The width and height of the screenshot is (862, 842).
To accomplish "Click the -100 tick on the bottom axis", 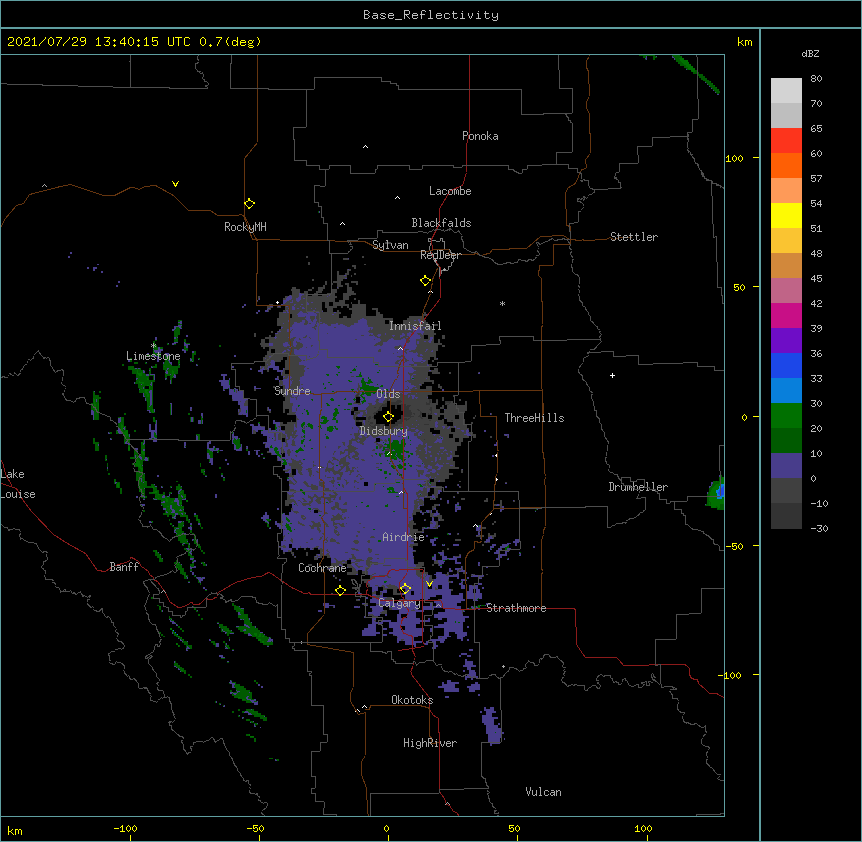I will pos(125,828).
